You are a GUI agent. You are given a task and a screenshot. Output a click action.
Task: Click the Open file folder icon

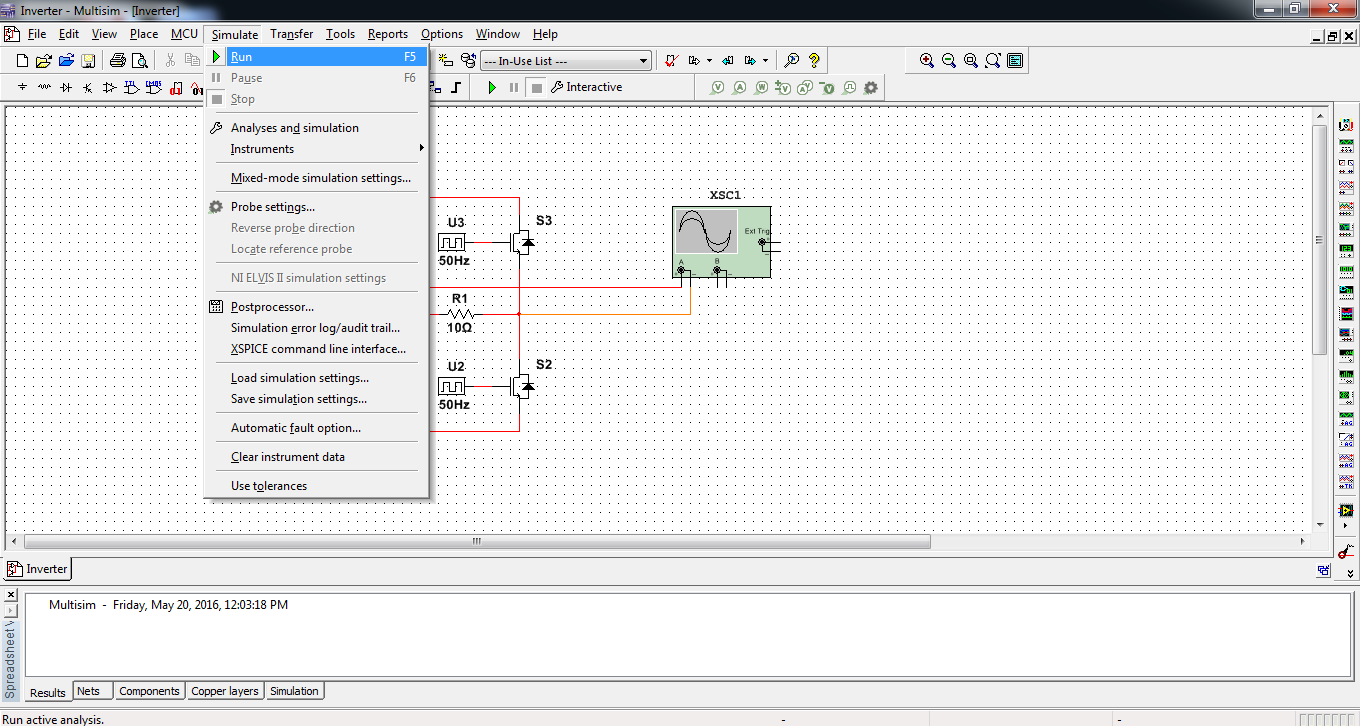pos(44,61)
